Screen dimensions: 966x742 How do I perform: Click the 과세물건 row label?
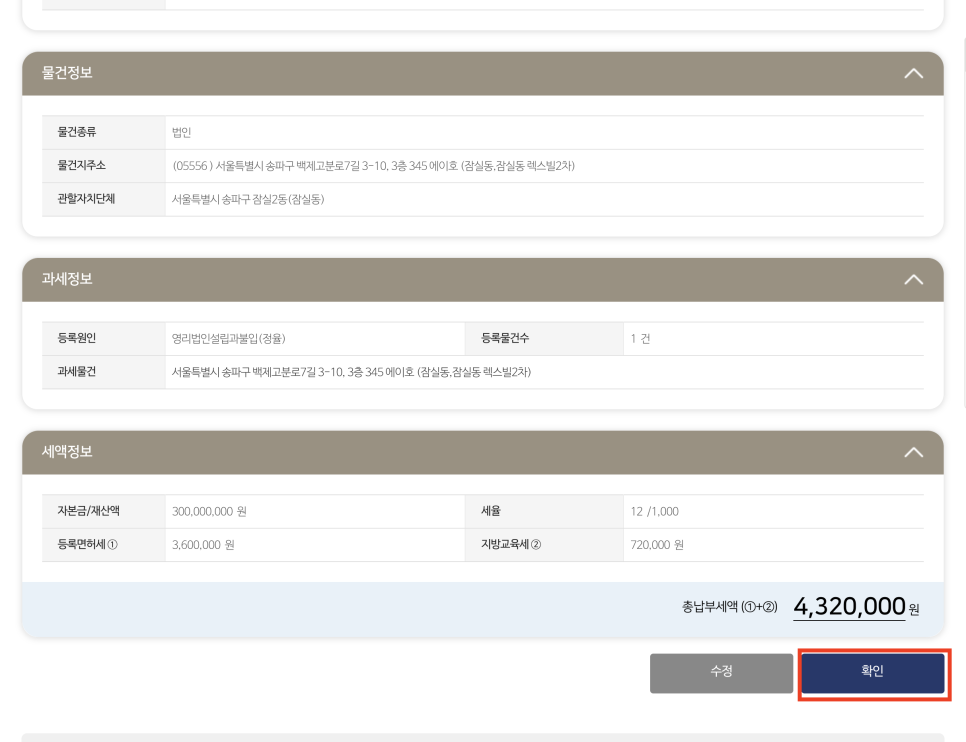77,371
